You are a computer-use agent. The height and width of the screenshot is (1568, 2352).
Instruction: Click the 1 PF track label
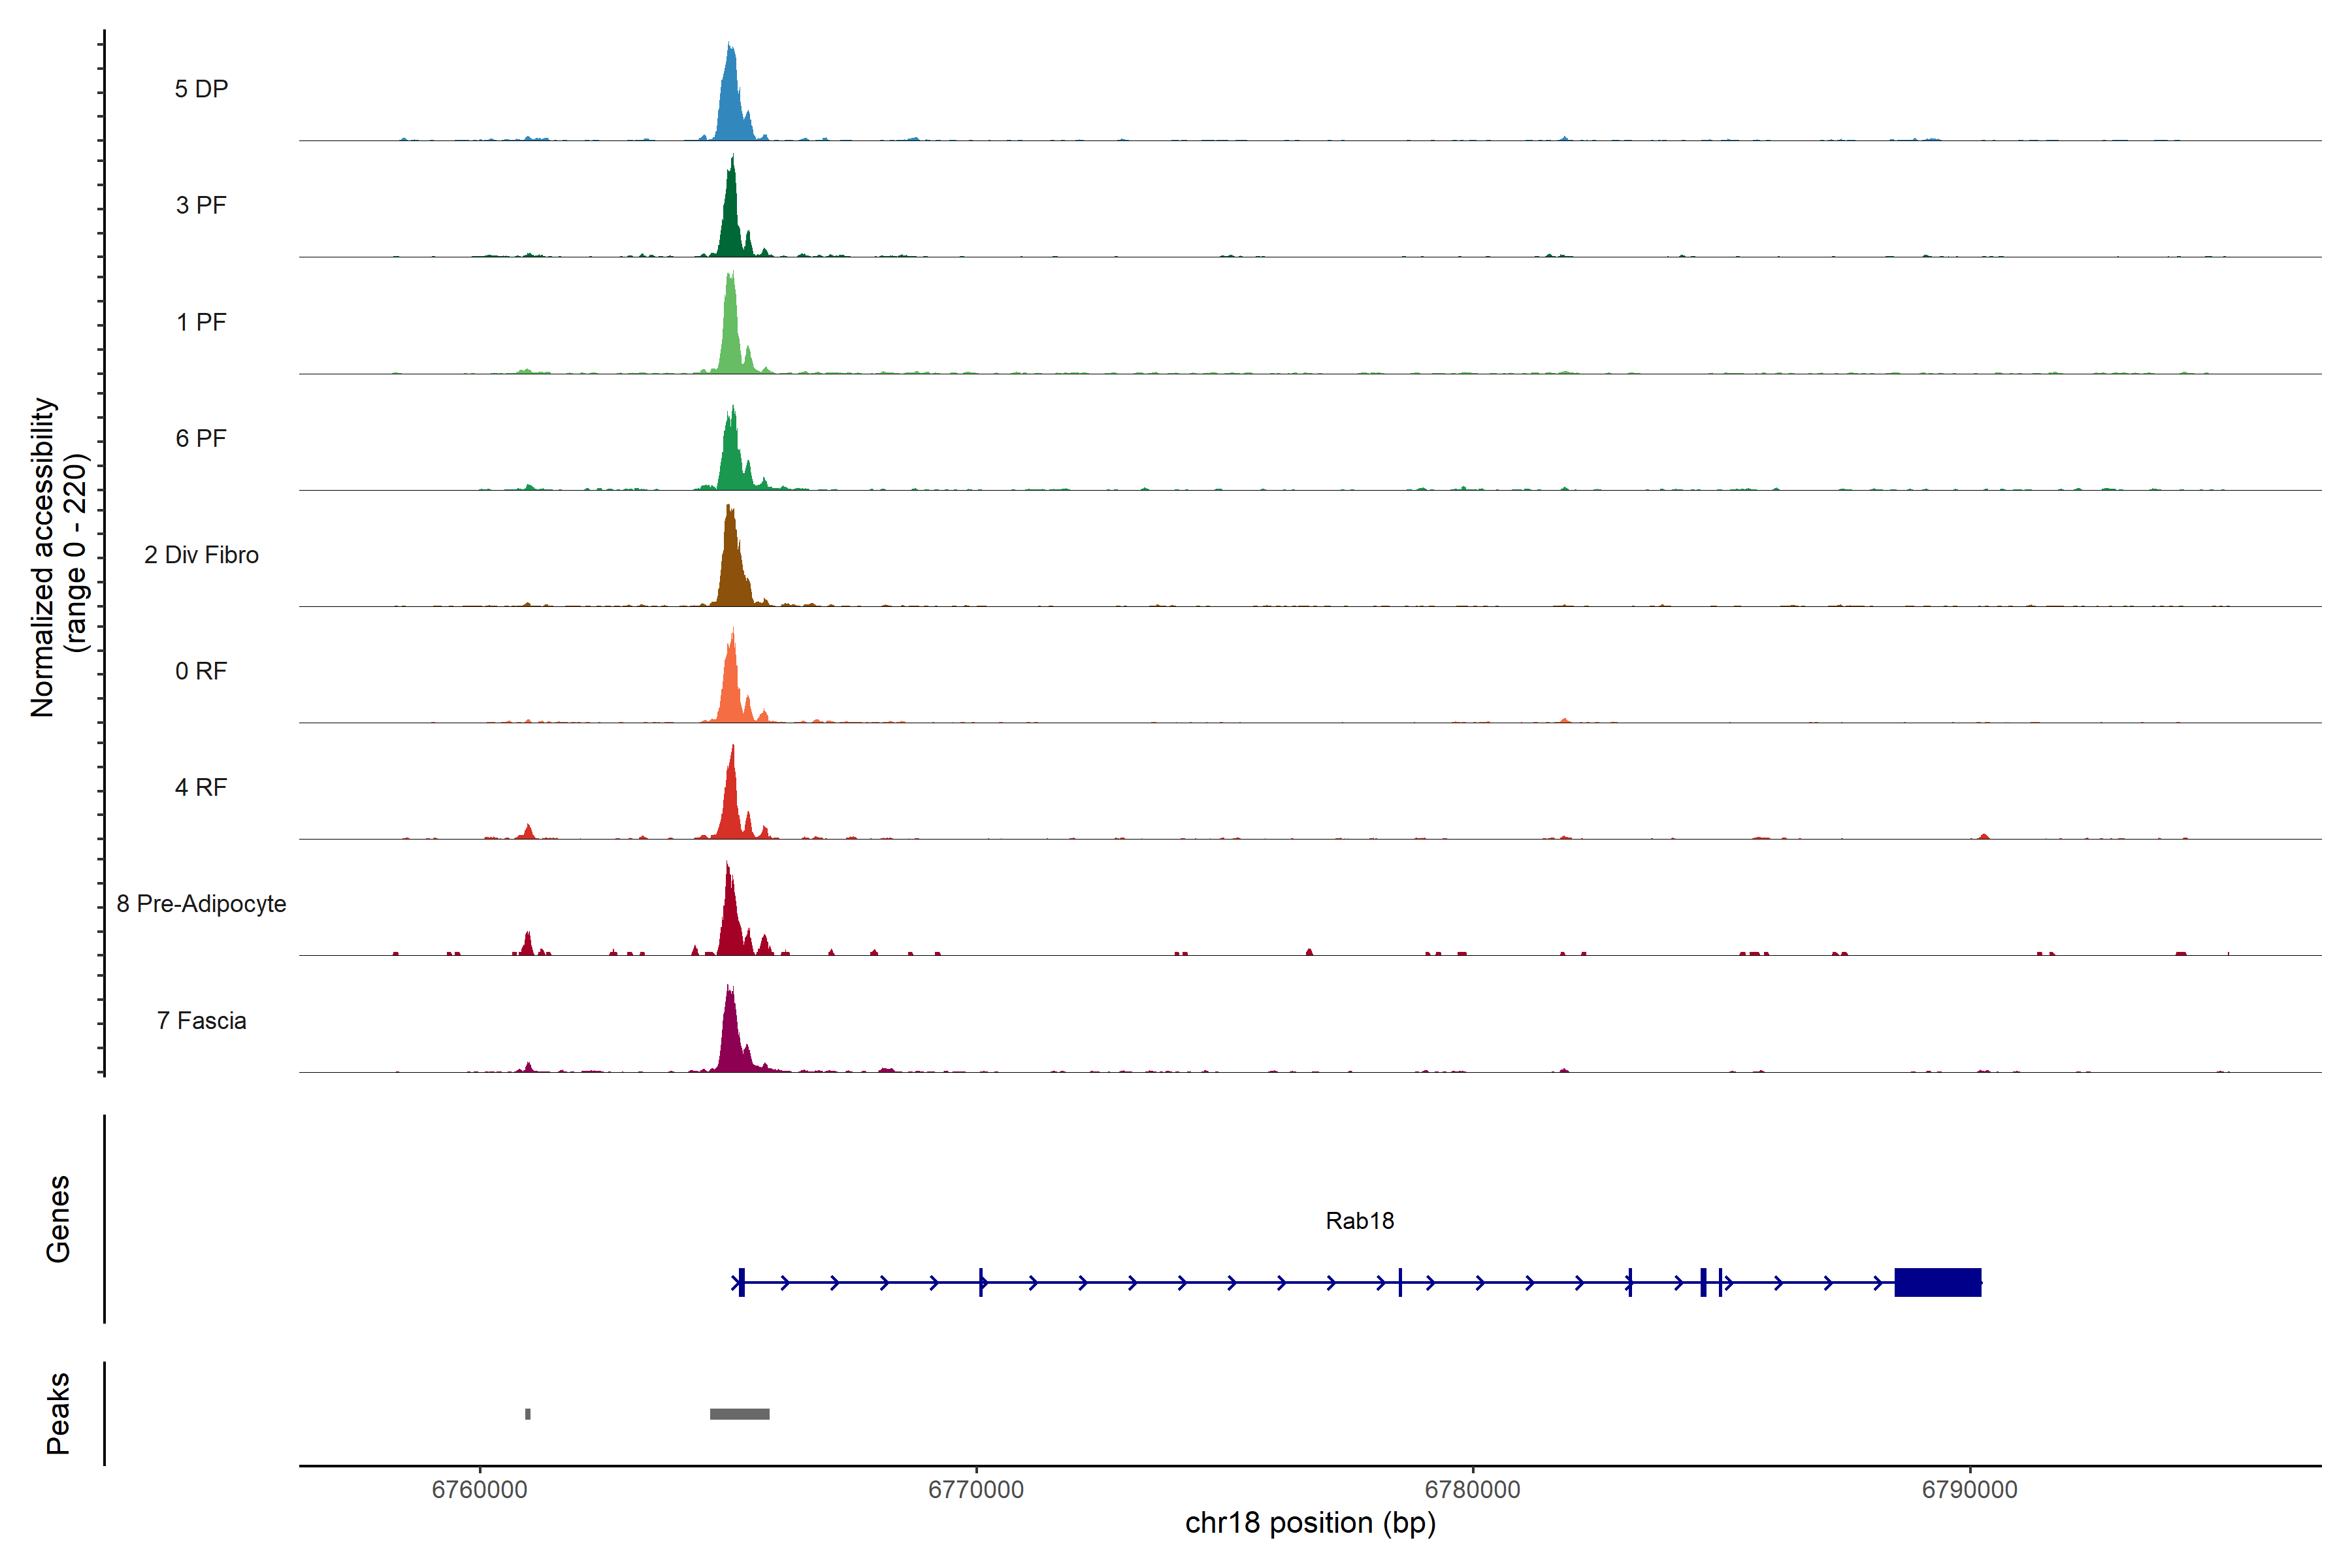pyautogui.click(x=201, y=322)
